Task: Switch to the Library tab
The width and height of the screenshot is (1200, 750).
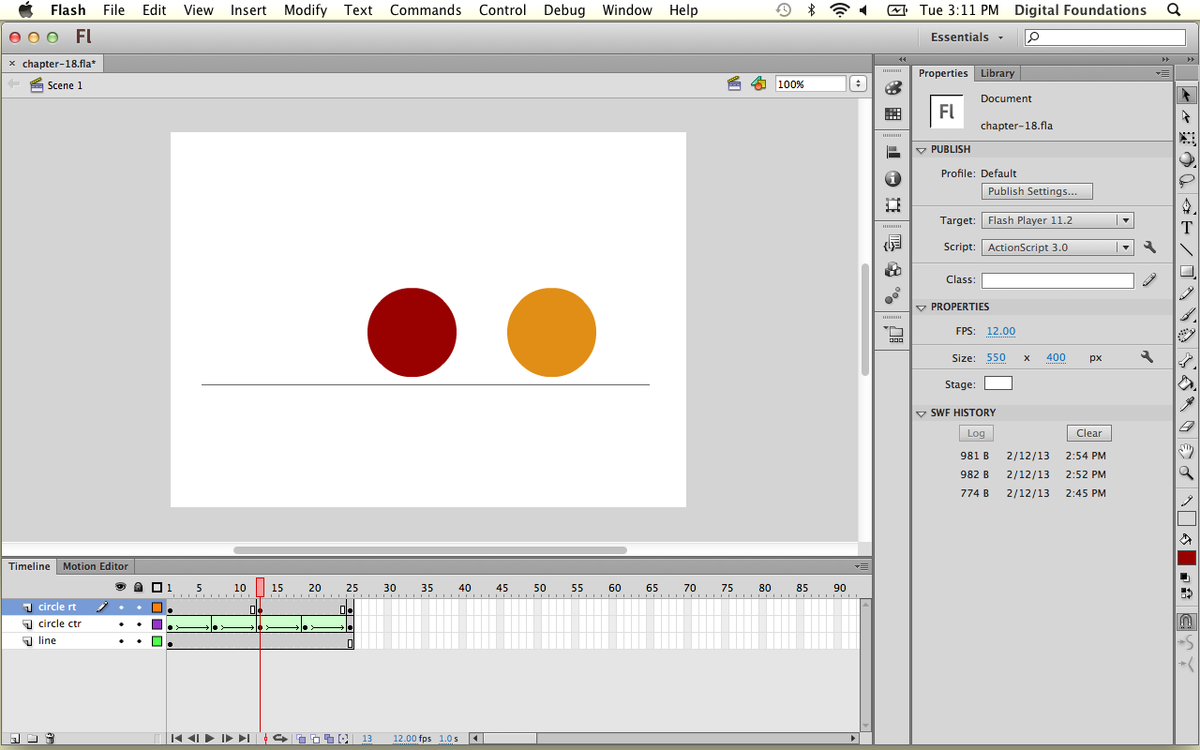Action: [997, 73]
